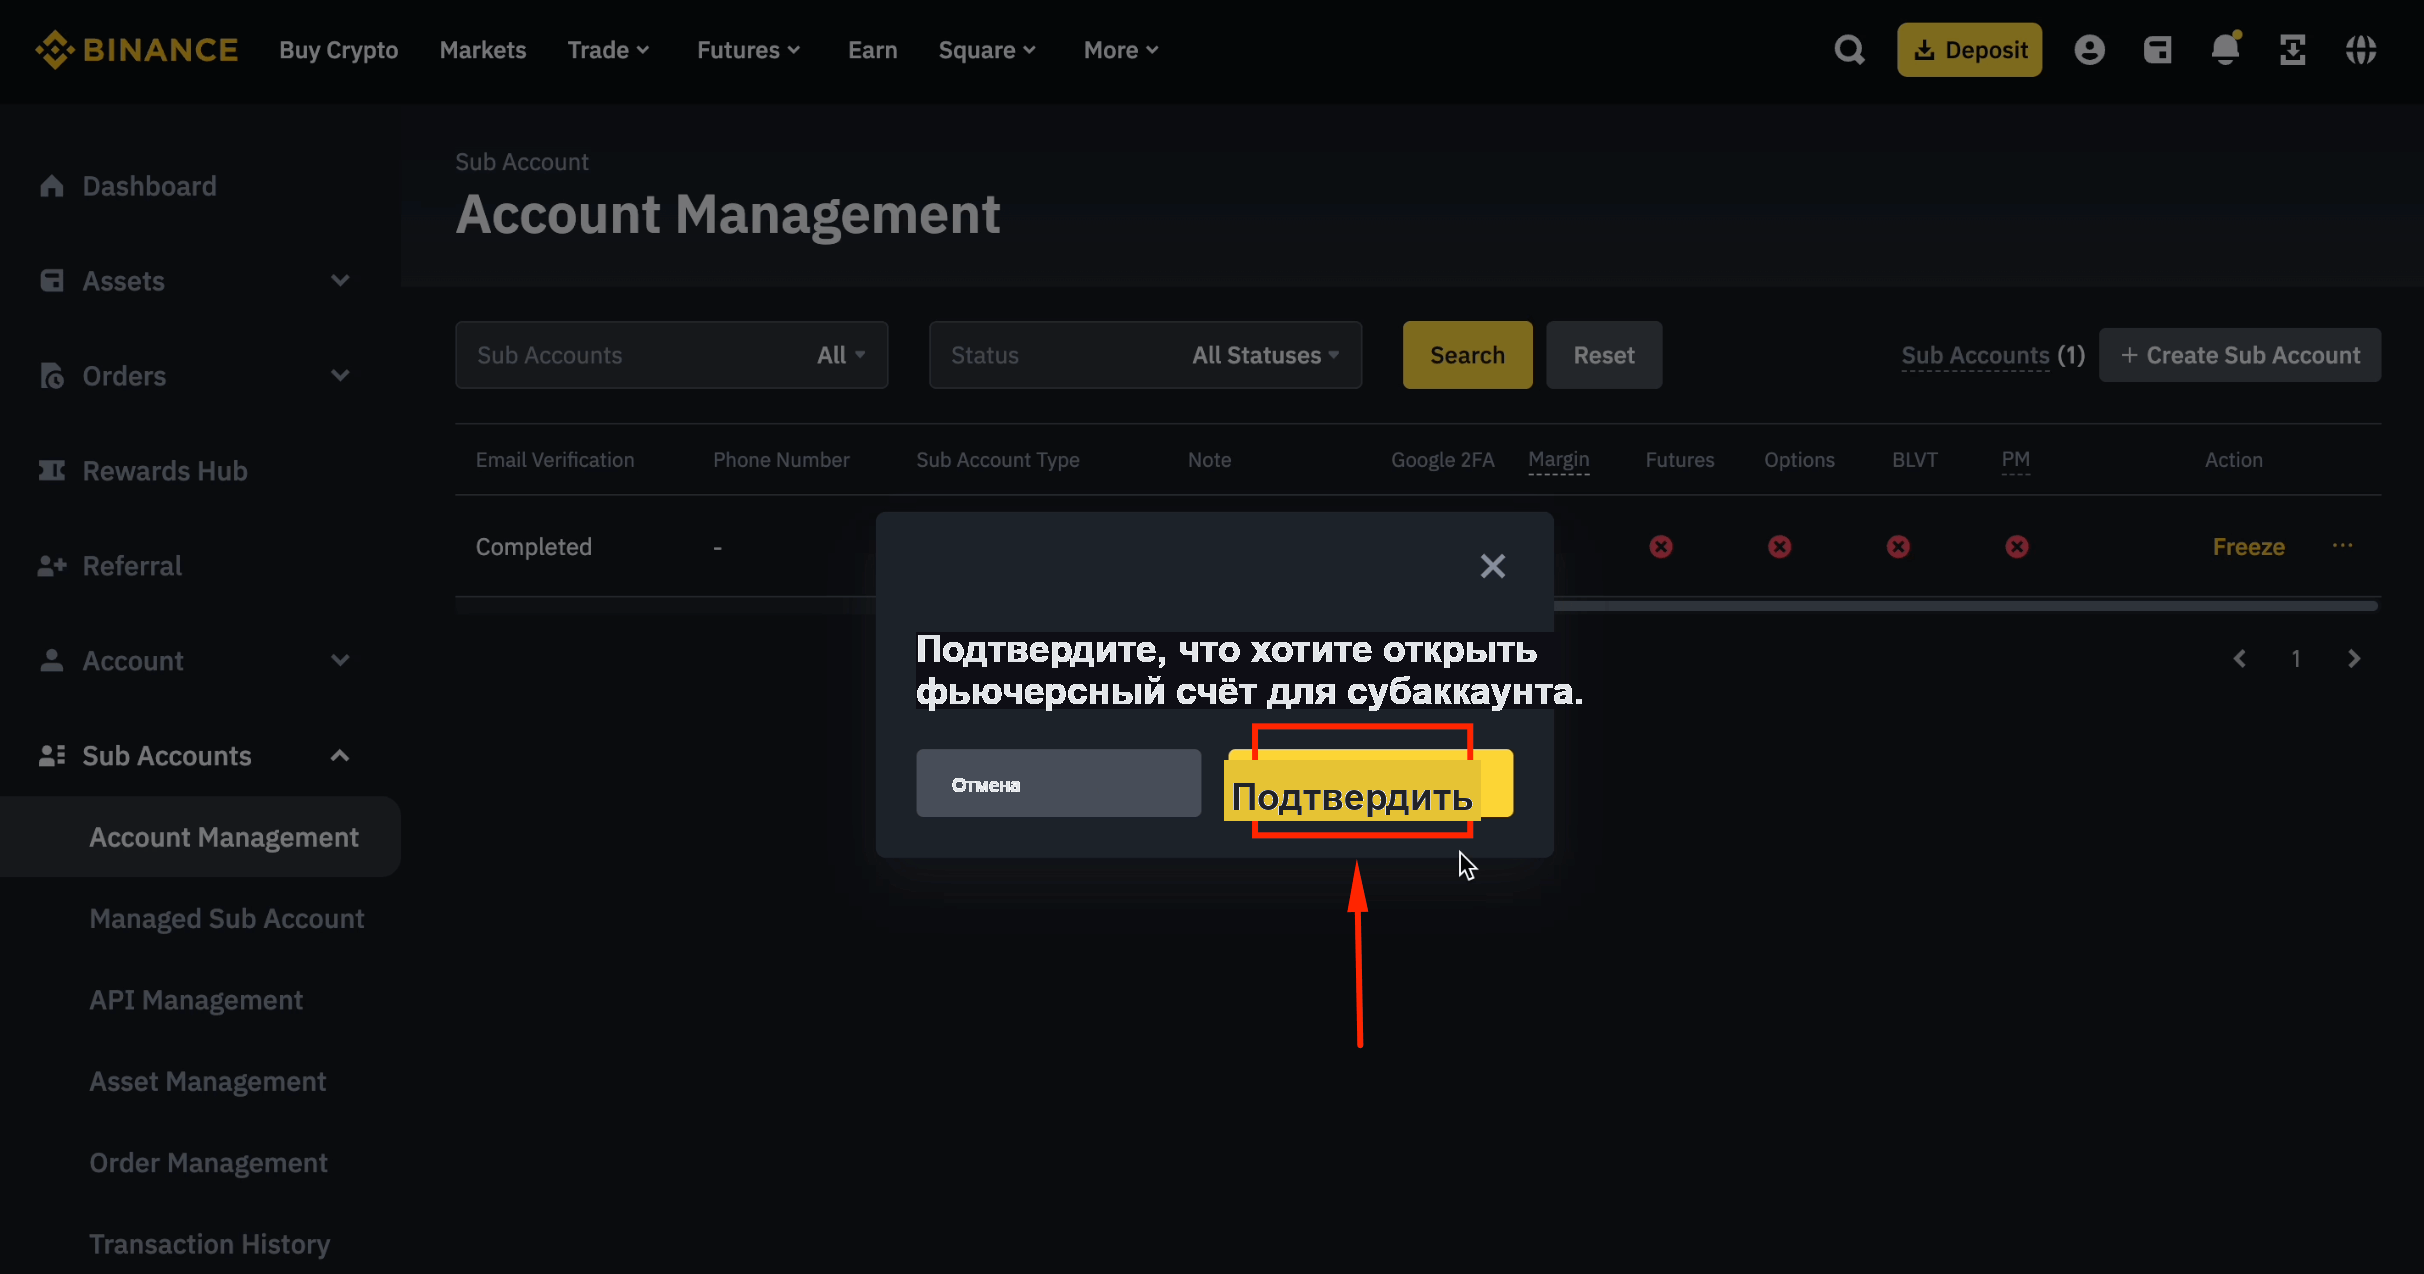Open Earn in top navigation
This screenshot has width=2424, height=1274.
[872, 50]
